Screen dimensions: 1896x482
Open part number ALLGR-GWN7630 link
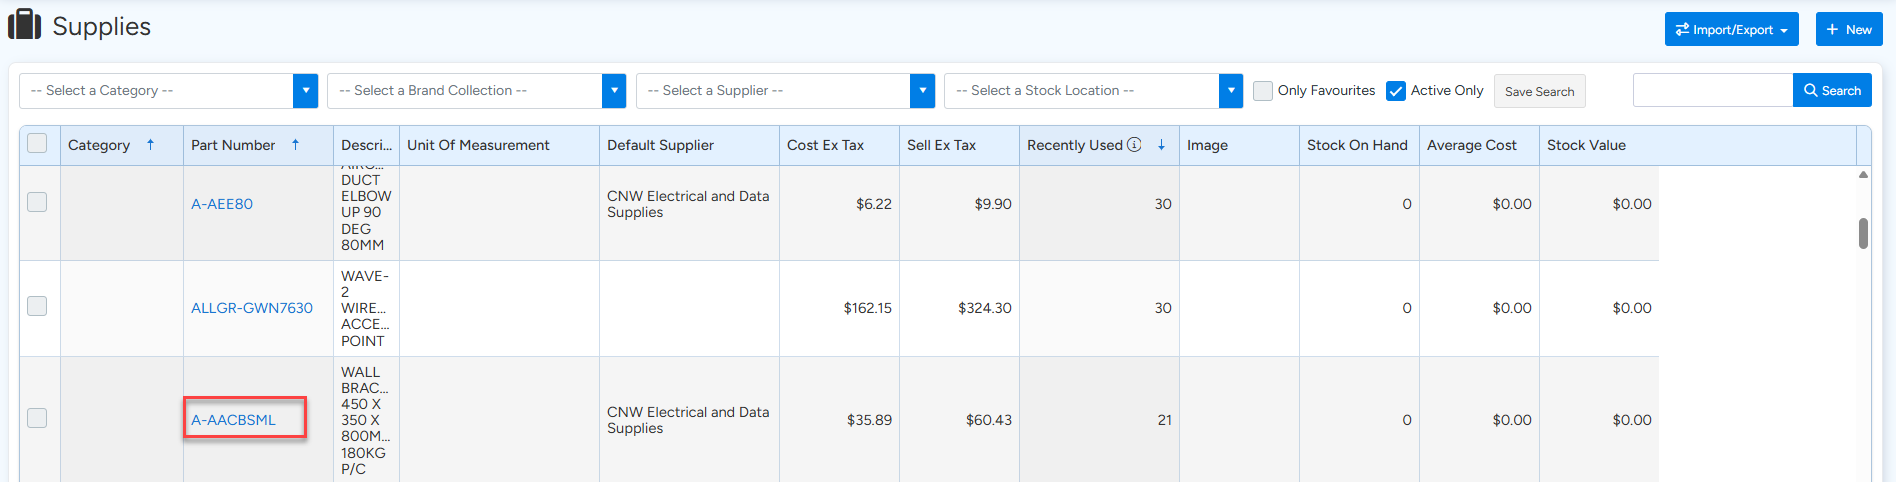point(251,308)
